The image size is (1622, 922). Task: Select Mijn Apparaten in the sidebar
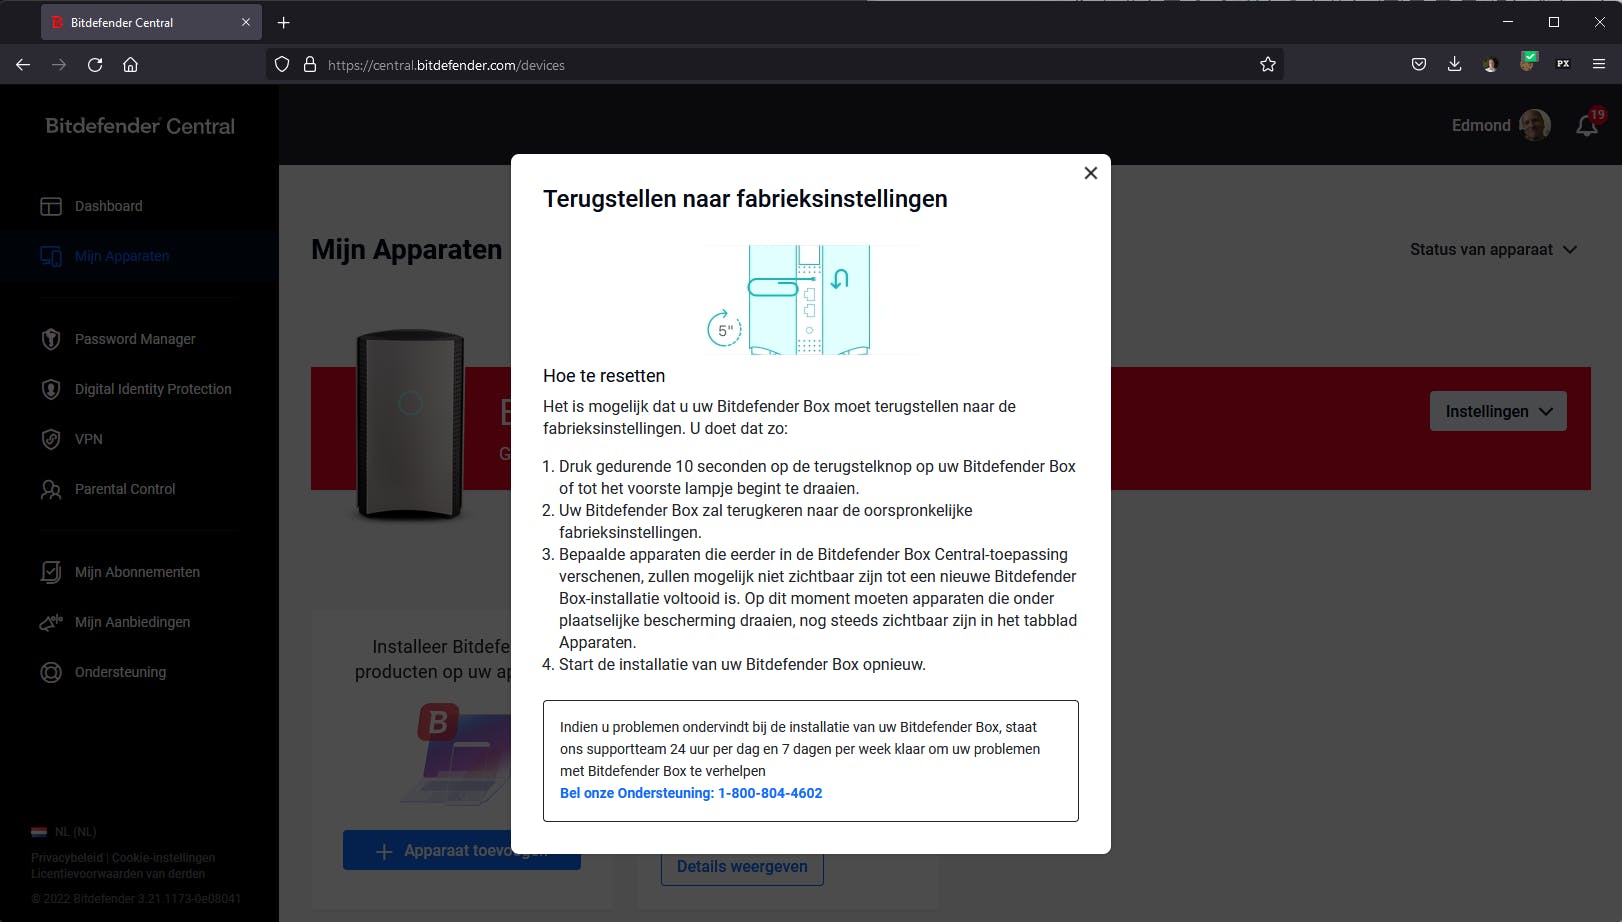coord(122,256)
